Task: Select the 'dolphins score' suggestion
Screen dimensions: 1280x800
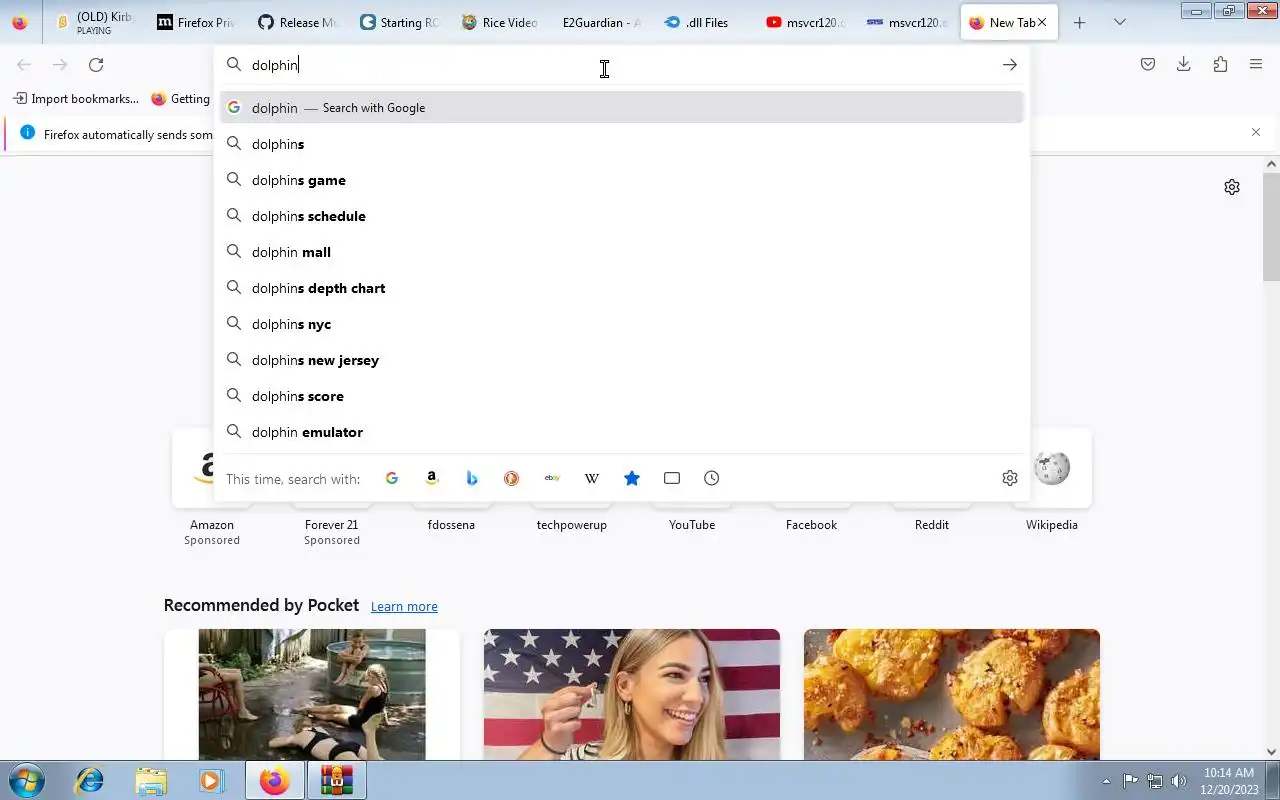Action: pyautogui.click(x=622, y=396)
